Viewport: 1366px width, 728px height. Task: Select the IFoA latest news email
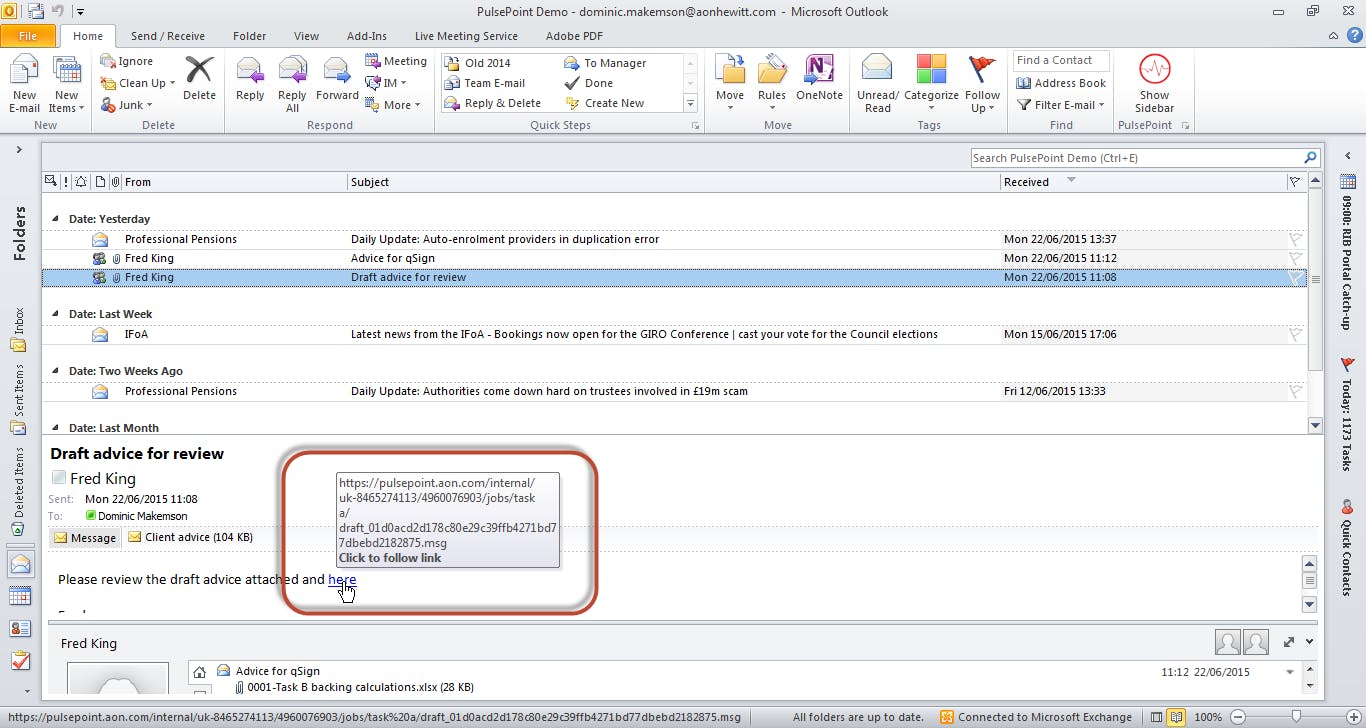click(x=674, y=334)
